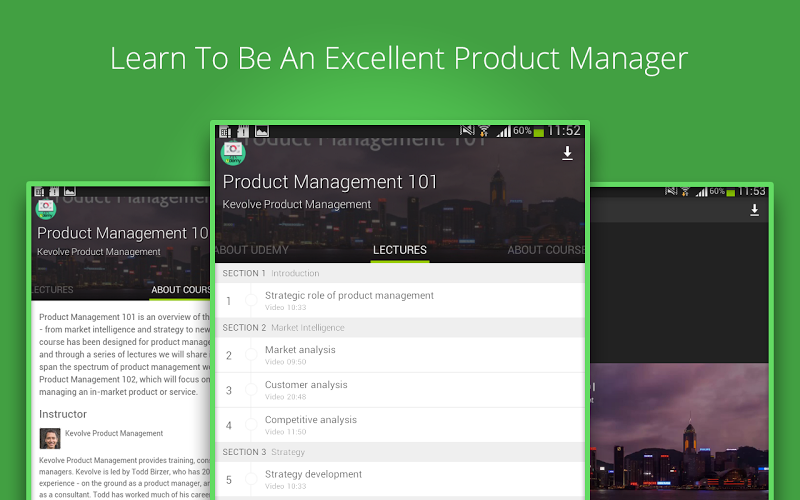This screenshot has height=500, width=800.
Task: Tap progress circle for Competitive analysis
Action: [x=251, y=425]
